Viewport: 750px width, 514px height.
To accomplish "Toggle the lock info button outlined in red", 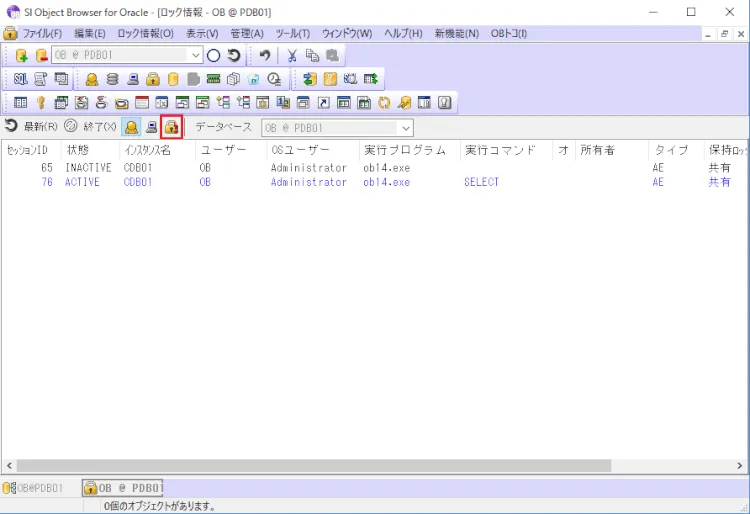I will [x=172, y=127].
